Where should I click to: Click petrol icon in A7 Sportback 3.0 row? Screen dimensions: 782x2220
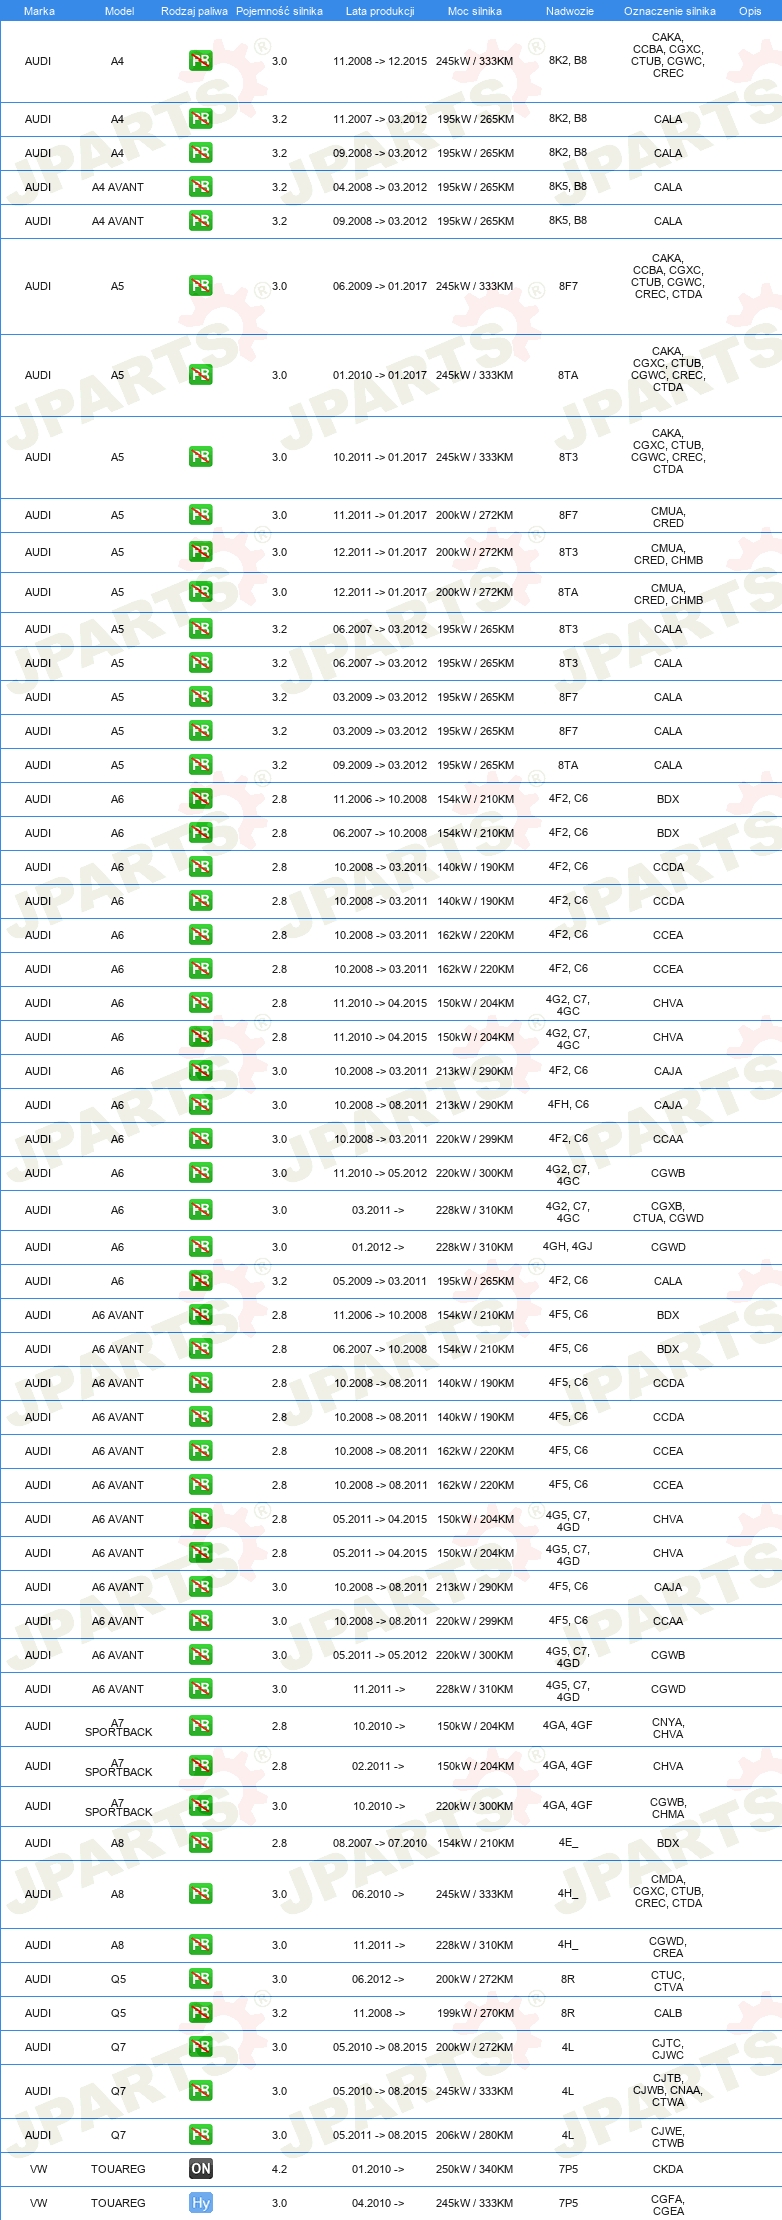201,1806
